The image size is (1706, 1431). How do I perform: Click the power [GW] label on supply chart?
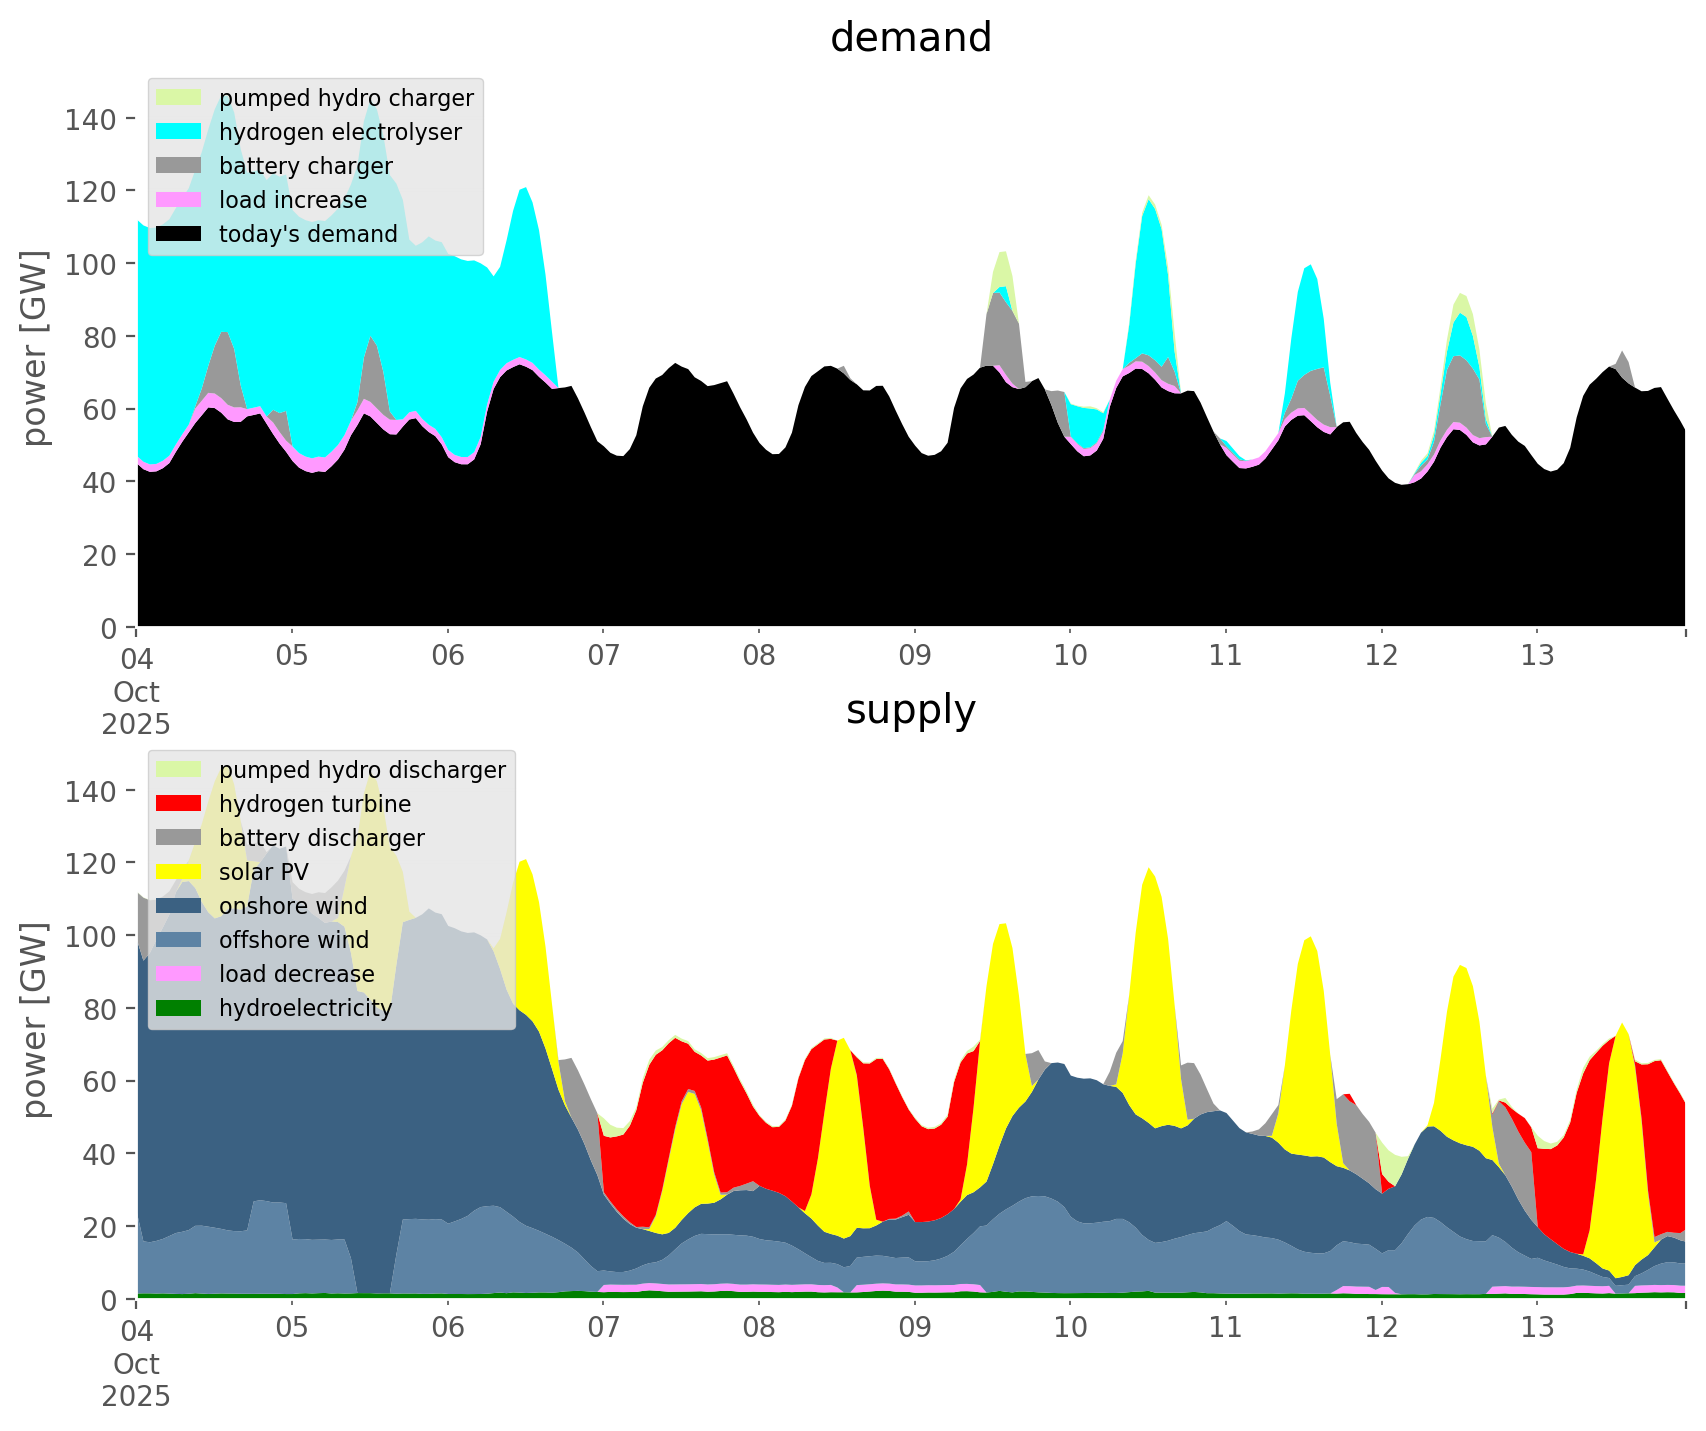[x=36, y=1020]
